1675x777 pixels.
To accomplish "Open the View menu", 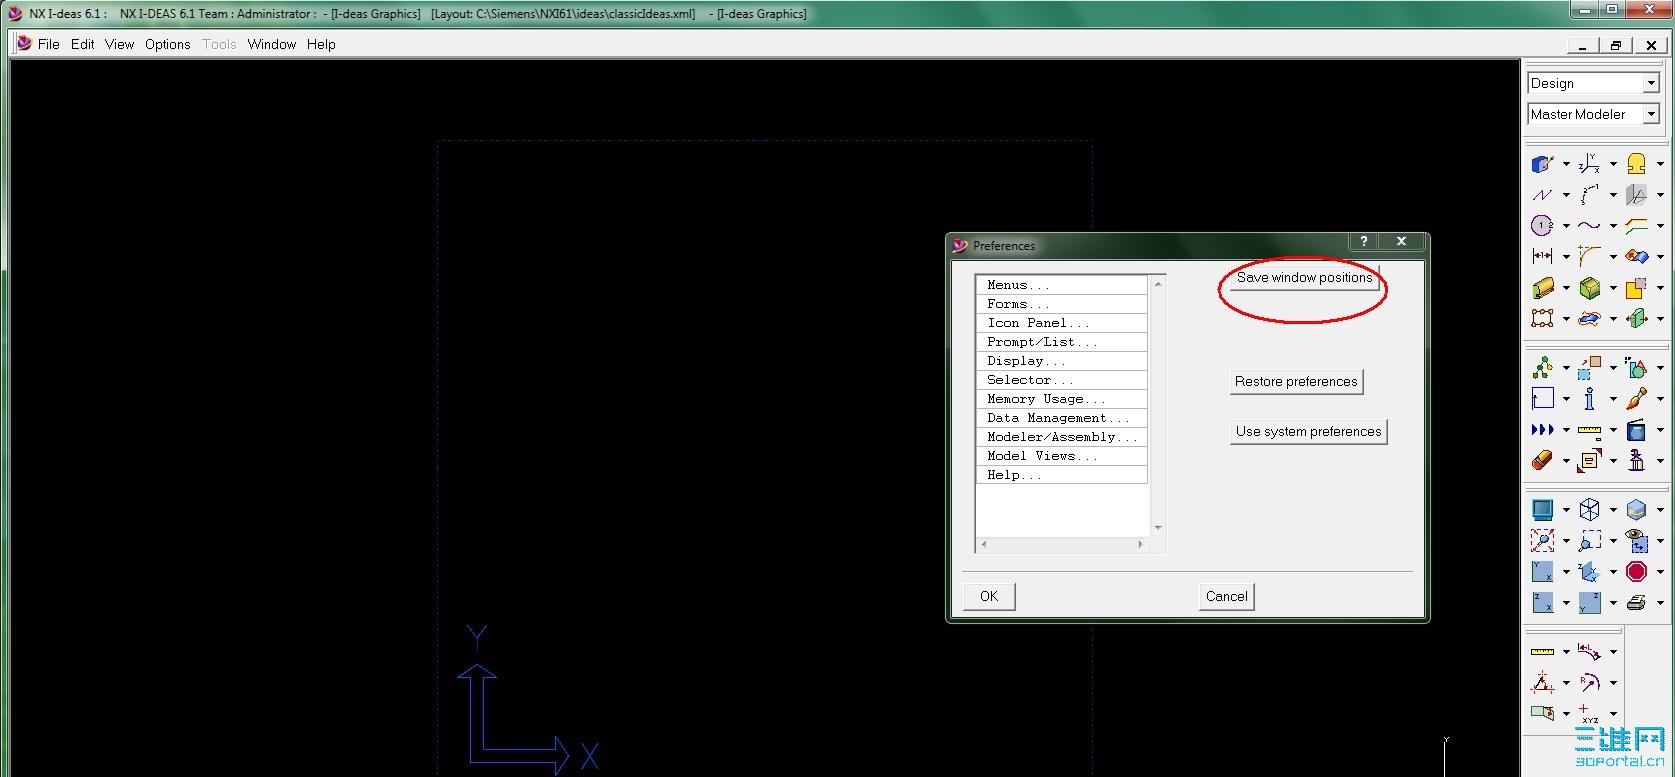I will (119, 44).
